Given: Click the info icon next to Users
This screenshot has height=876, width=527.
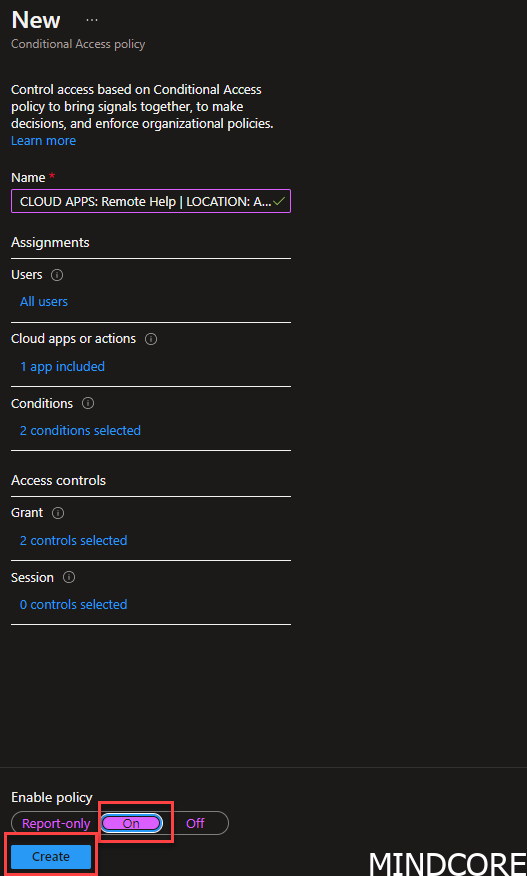Looking at the screenshot, I should (x=57, y=275).
